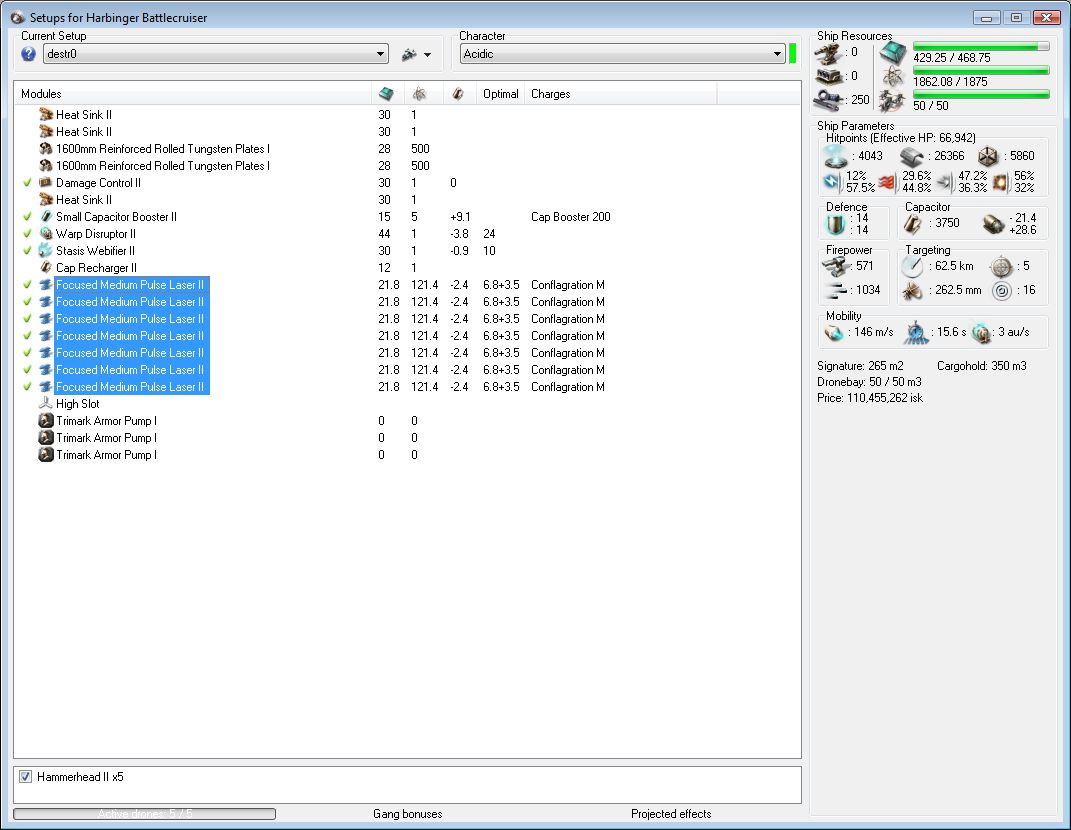Click the Small Capacitor Booster II icon
Image resolution: width=1071 pixels, height=830 pixels.
(x=46, y=217)
